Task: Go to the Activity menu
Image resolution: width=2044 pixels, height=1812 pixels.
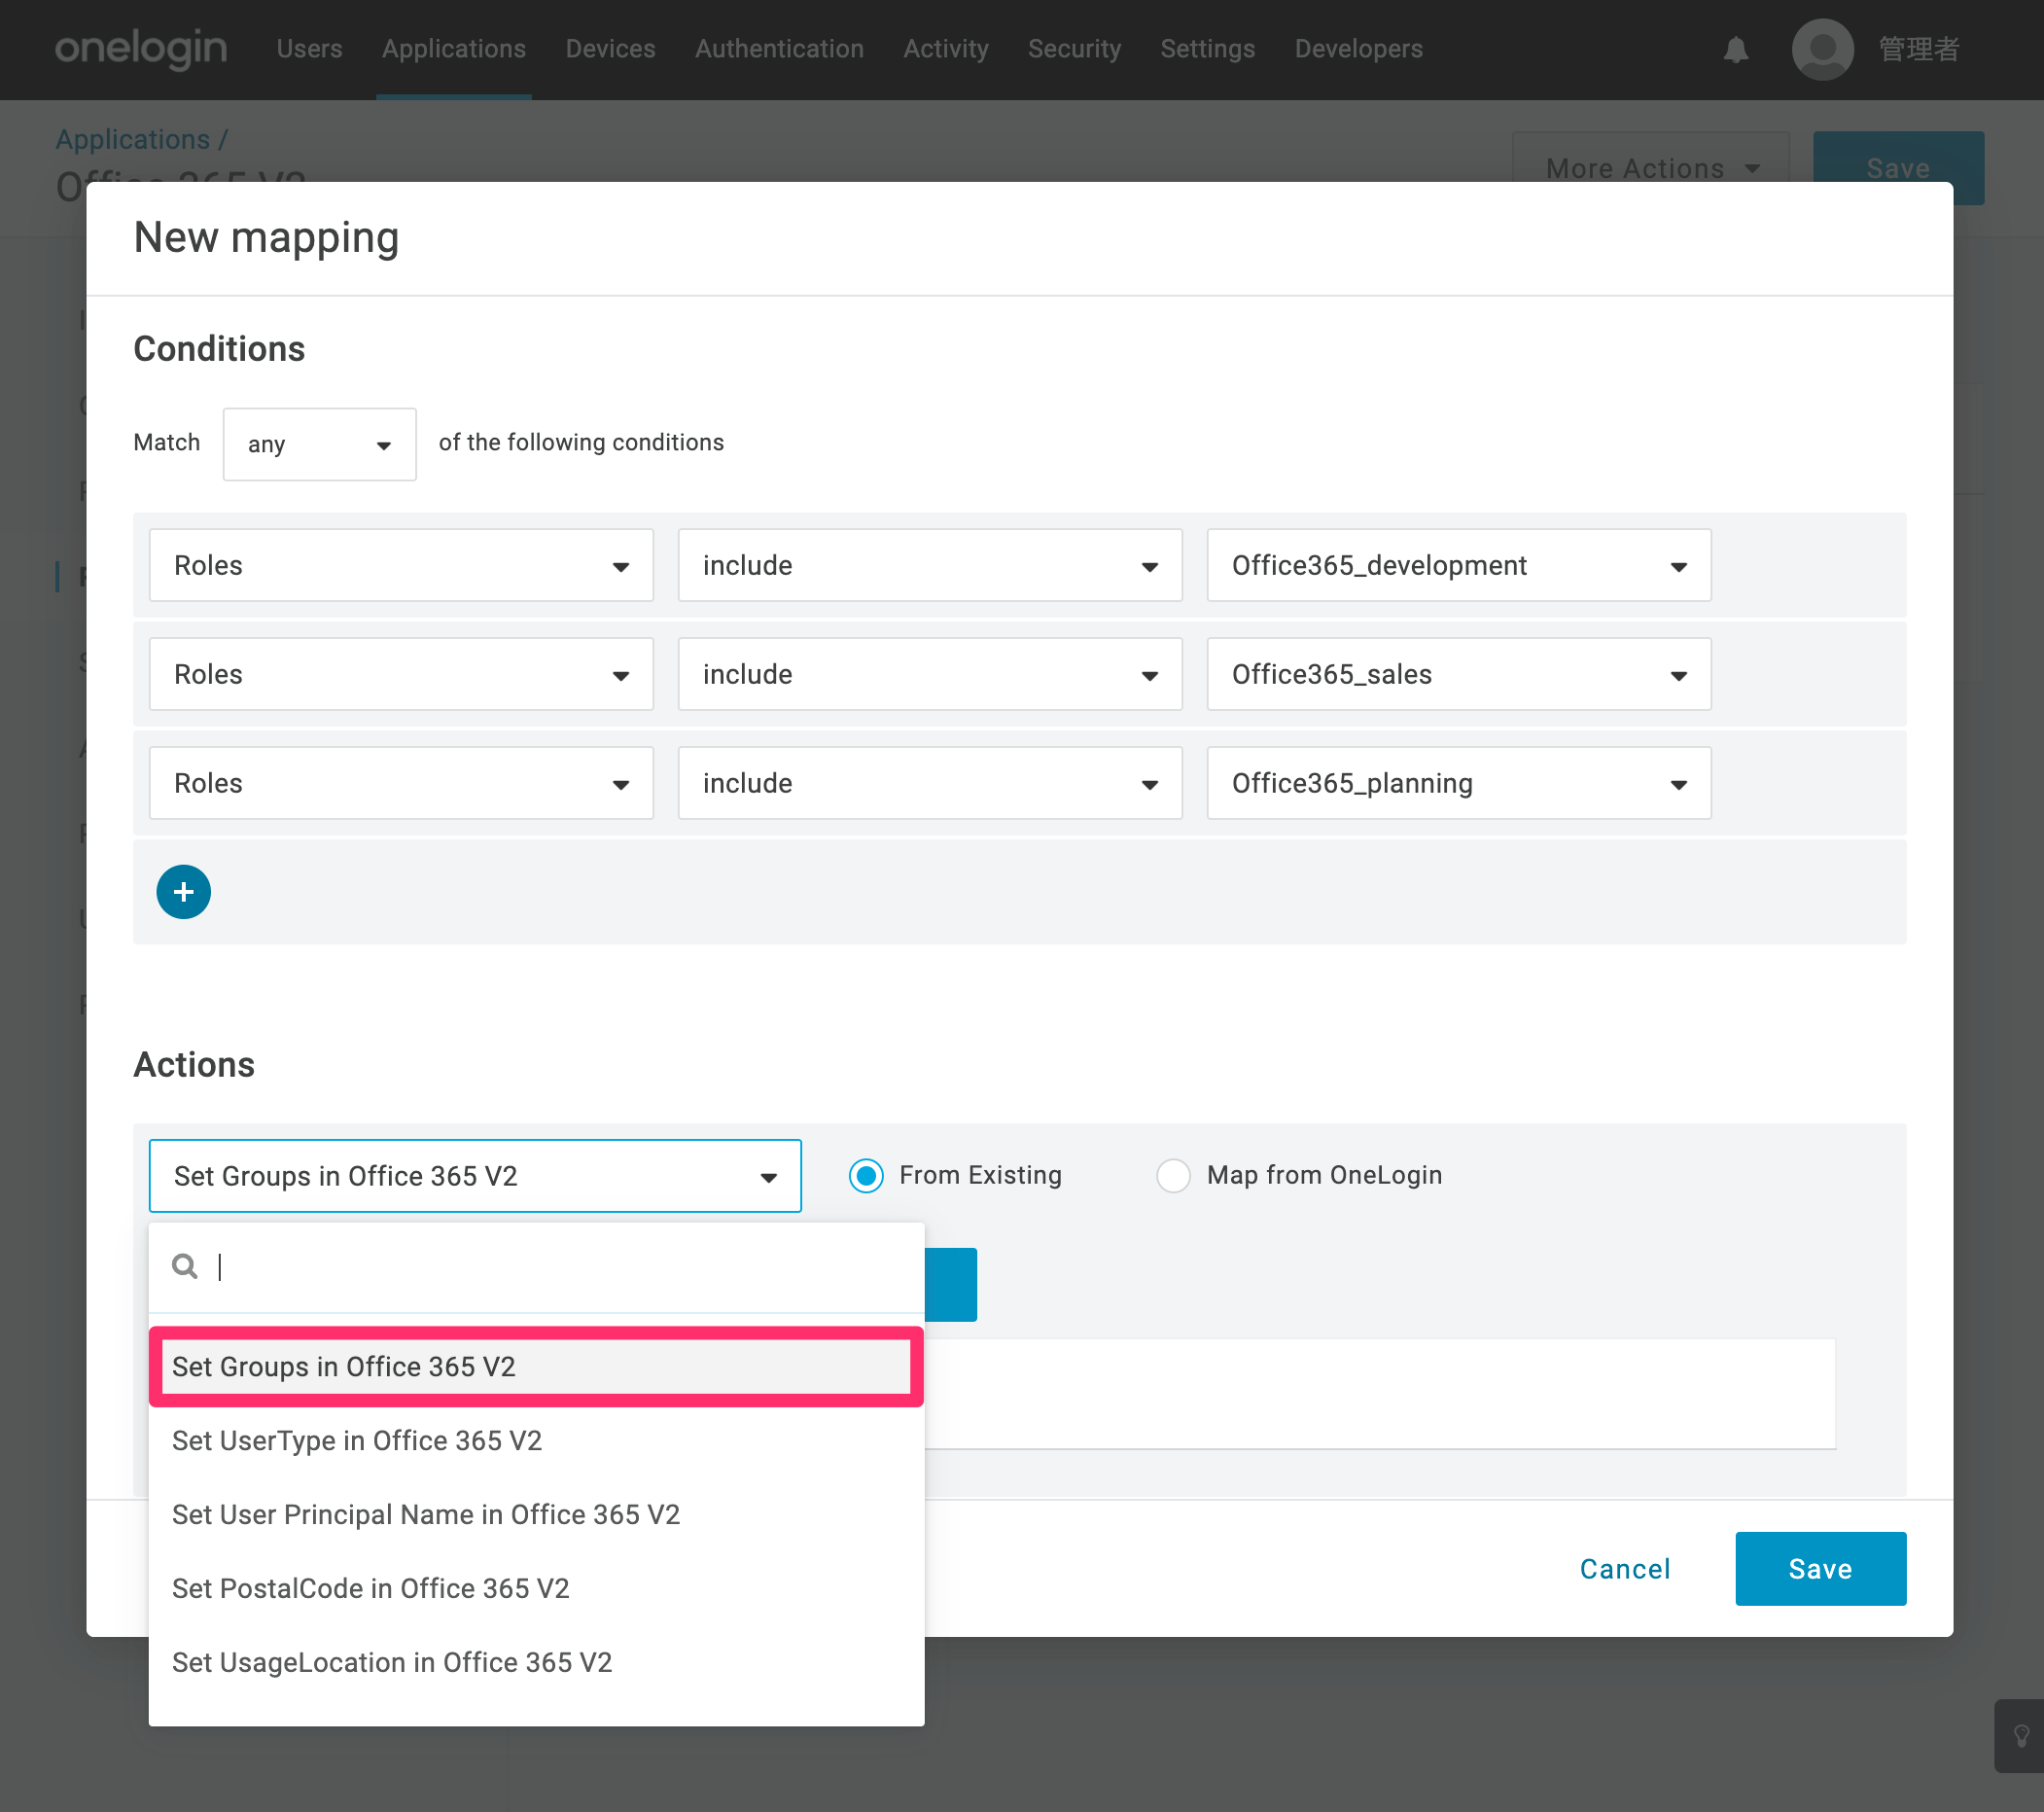Action: [x=946, y=49]
